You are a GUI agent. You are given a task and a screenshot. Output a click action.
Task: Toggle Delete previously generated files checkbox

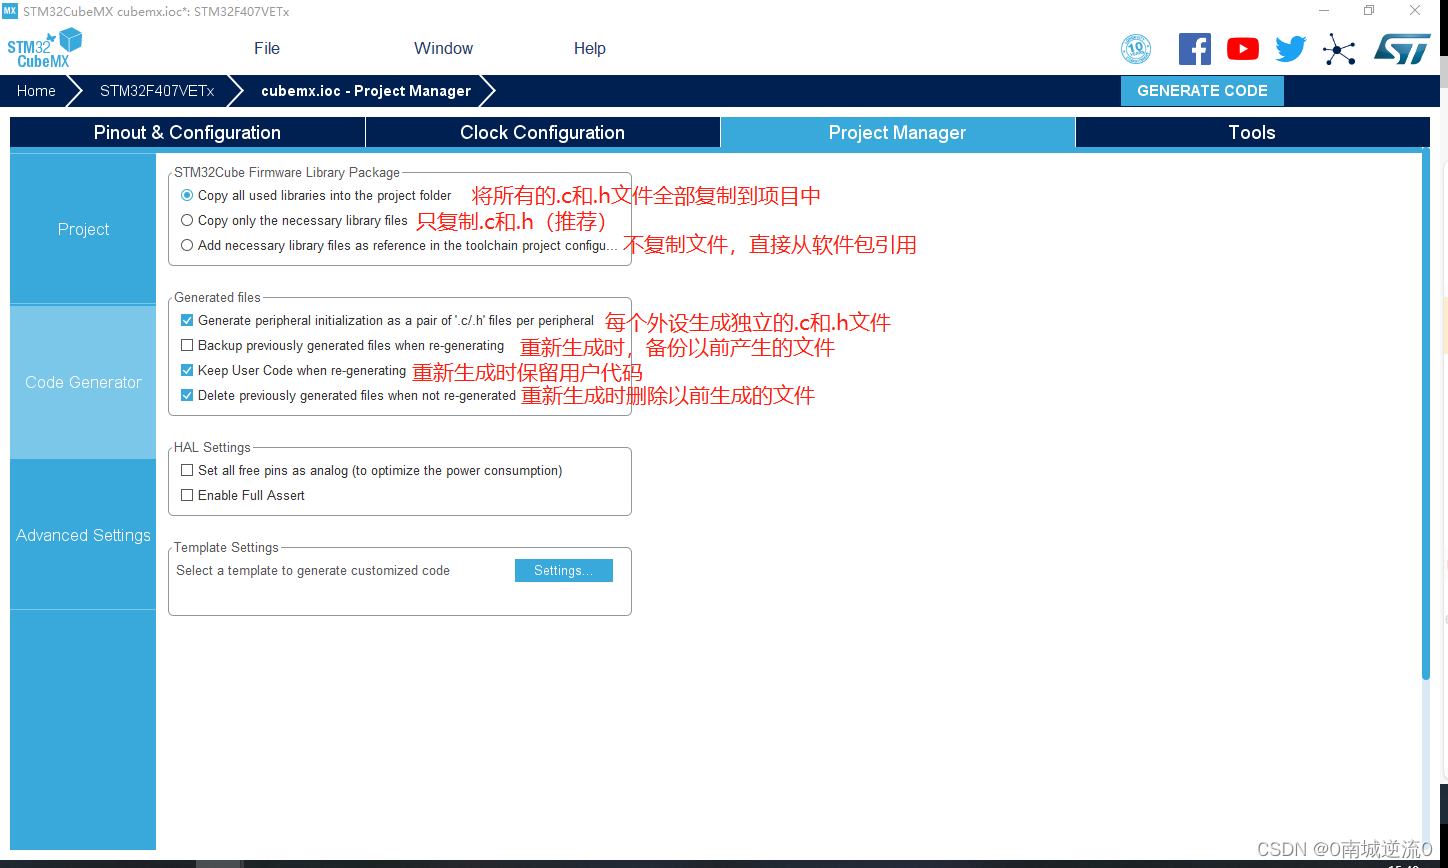pyautogui.click(x=187, y=395)
